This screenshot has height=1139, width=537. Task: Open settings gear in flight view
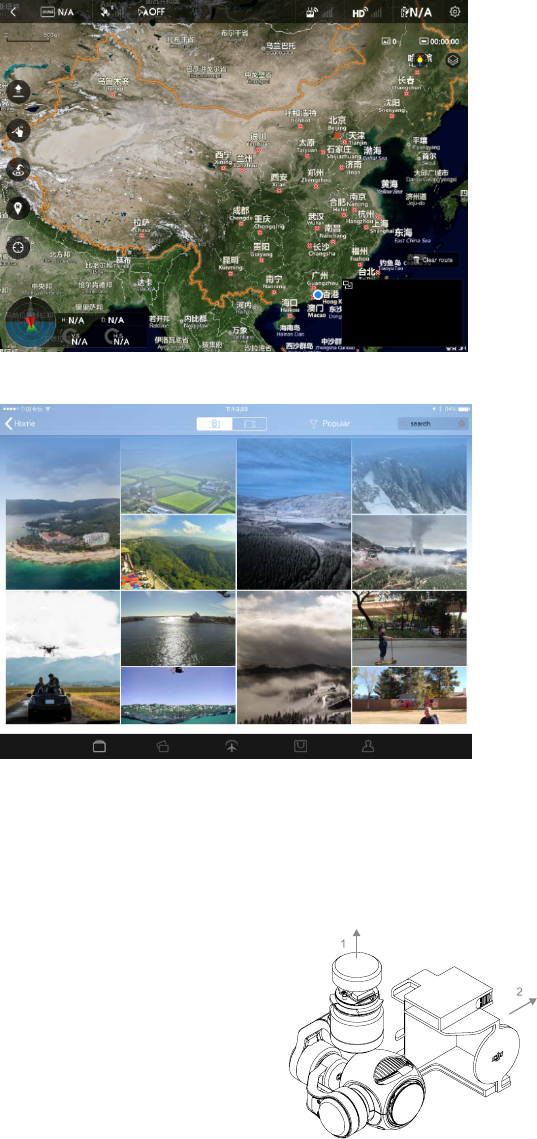click(455, 12)
